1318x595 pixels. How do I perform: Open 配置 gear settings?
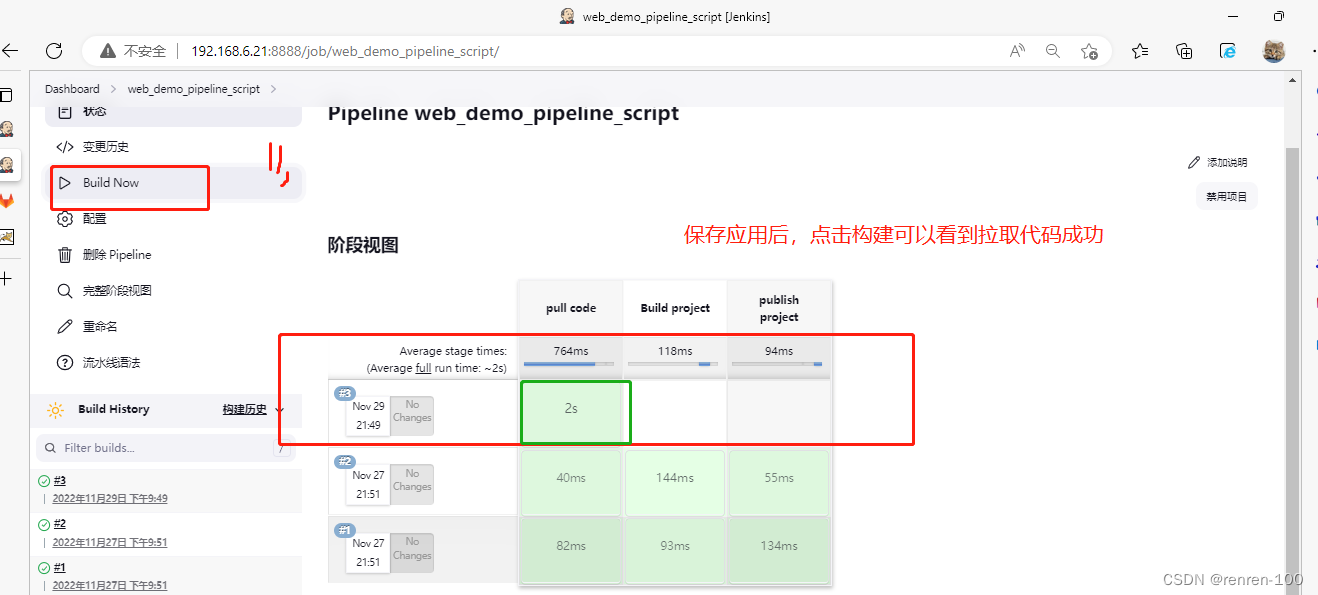click(x=82, y=219)
